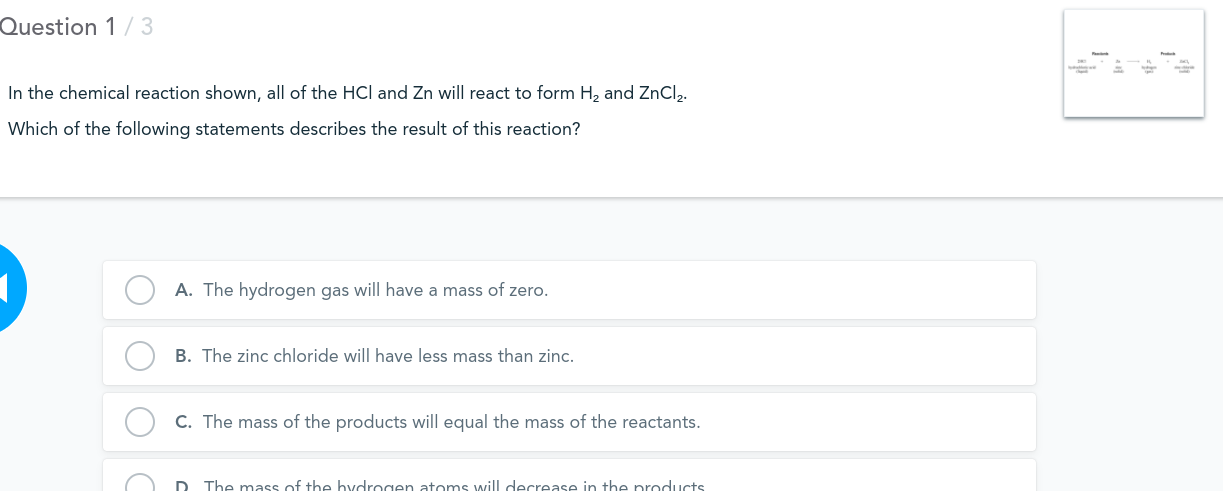Viewport: 1223px width, 491px height.
Task: Click the bold letter B. option label
Action: click(184, 356)
